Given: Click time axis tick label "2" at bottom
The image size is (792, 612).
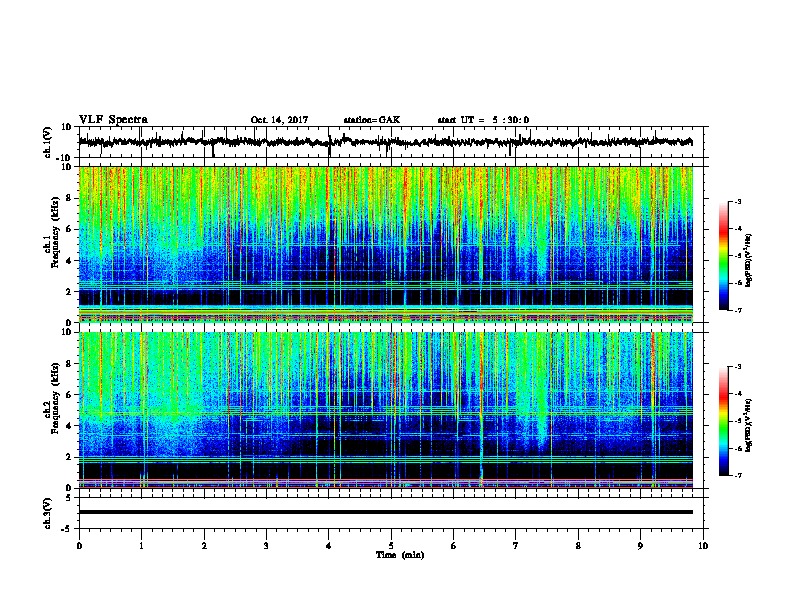Looking at the screenshot, I should pyautogui.click(x=204, y=546).
